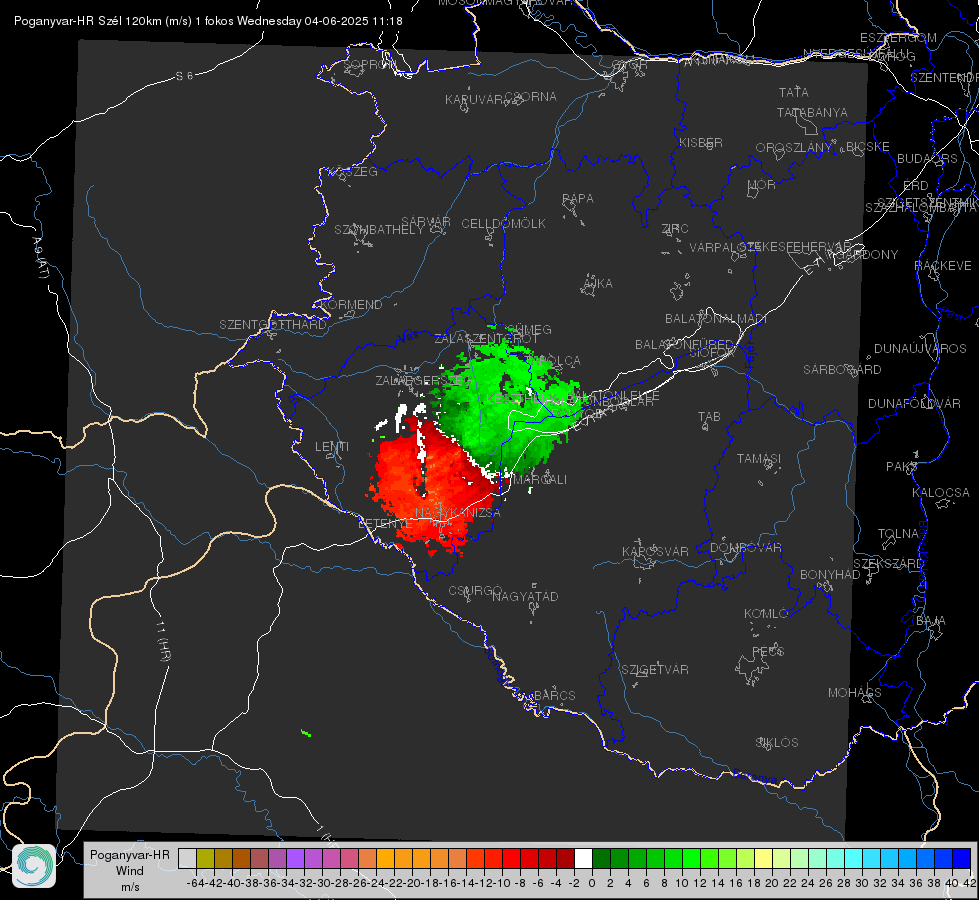Click the BALATONFÜRED city label
Viewport: 979px width, 900px height.
click(684, 345)
